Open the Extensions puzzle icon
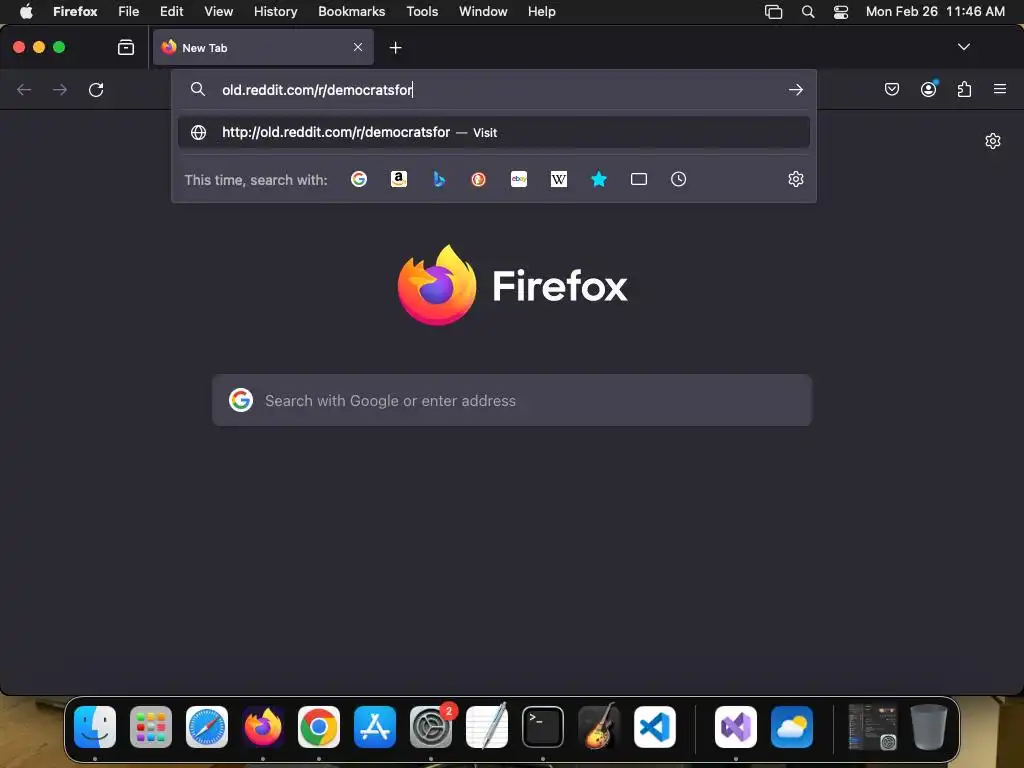1024x768 pixels. pos(965,89)
